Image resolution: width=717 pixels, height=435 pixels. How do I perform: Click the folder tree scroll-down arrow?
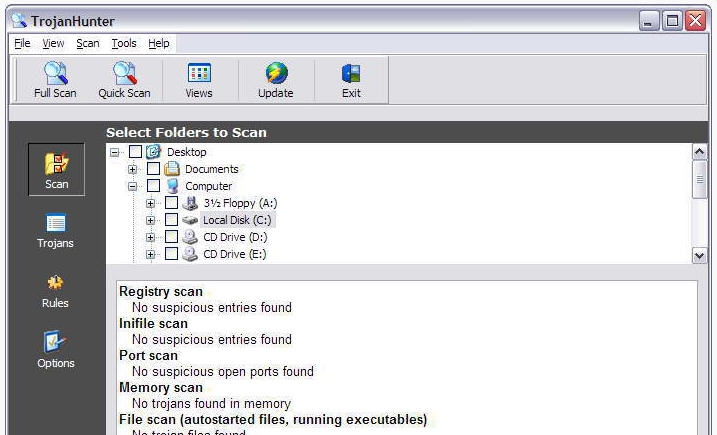700,255
